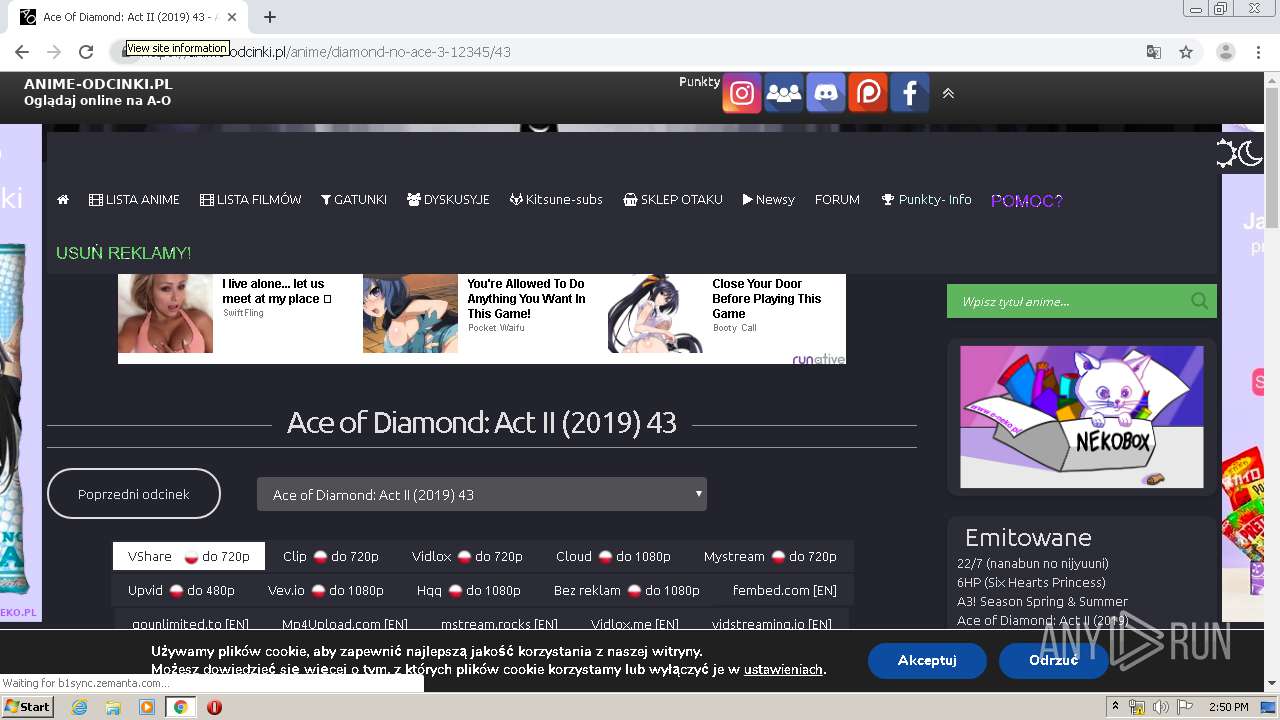Select VShare 720p player tab
The image size is (1280, 720).
tap(189, 556)
